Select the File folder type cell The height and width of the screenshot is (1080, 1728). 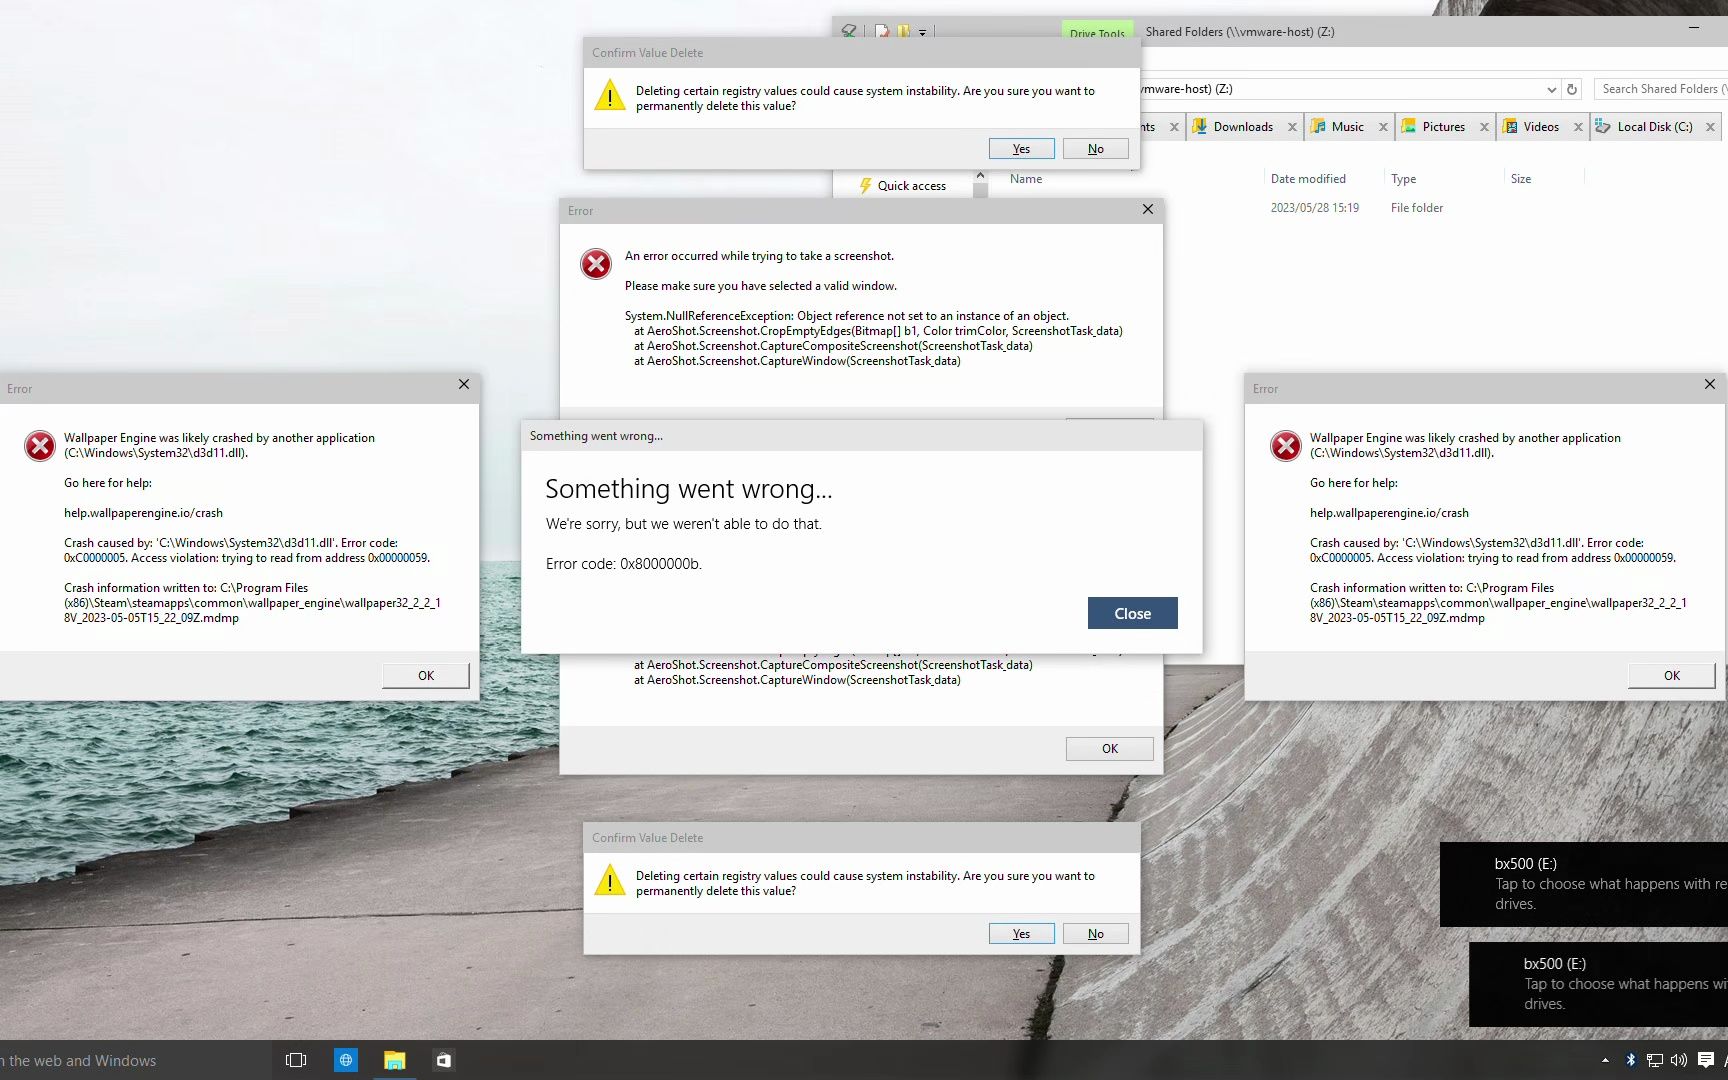tap(1416, 208)
